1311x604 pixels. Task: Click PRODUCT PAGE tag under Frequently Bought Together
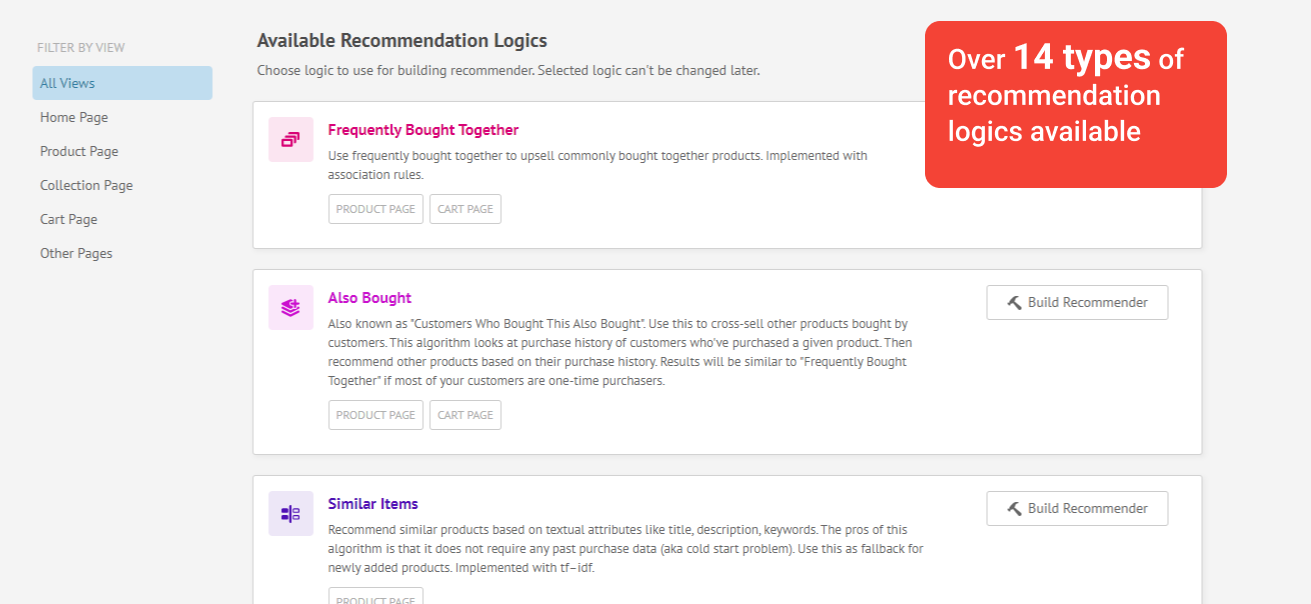[x=376, y=209]
